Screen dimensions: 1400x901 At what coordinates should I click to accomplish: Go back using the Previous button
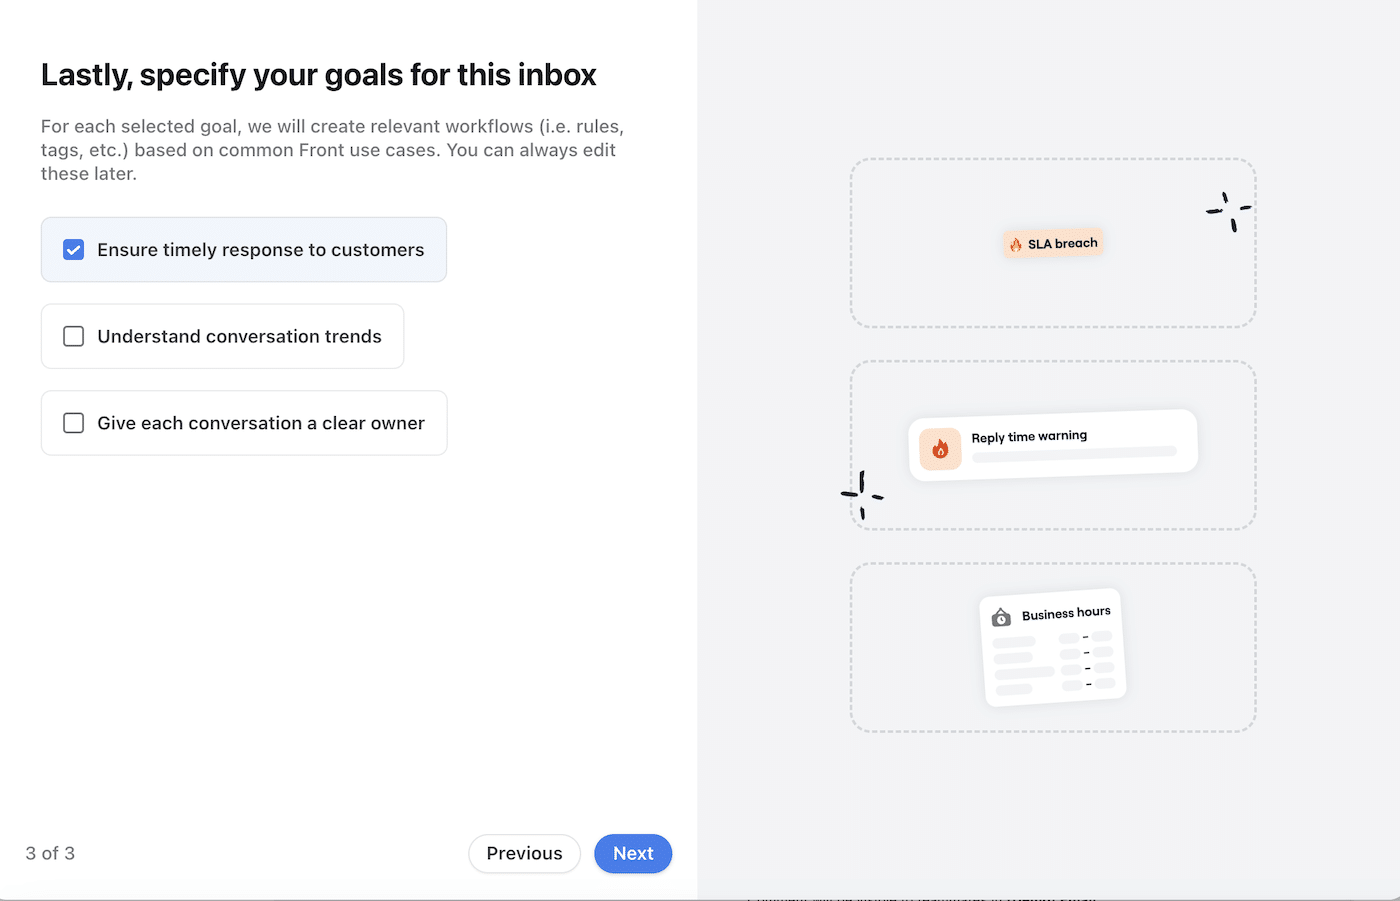[x=524, y=853]
